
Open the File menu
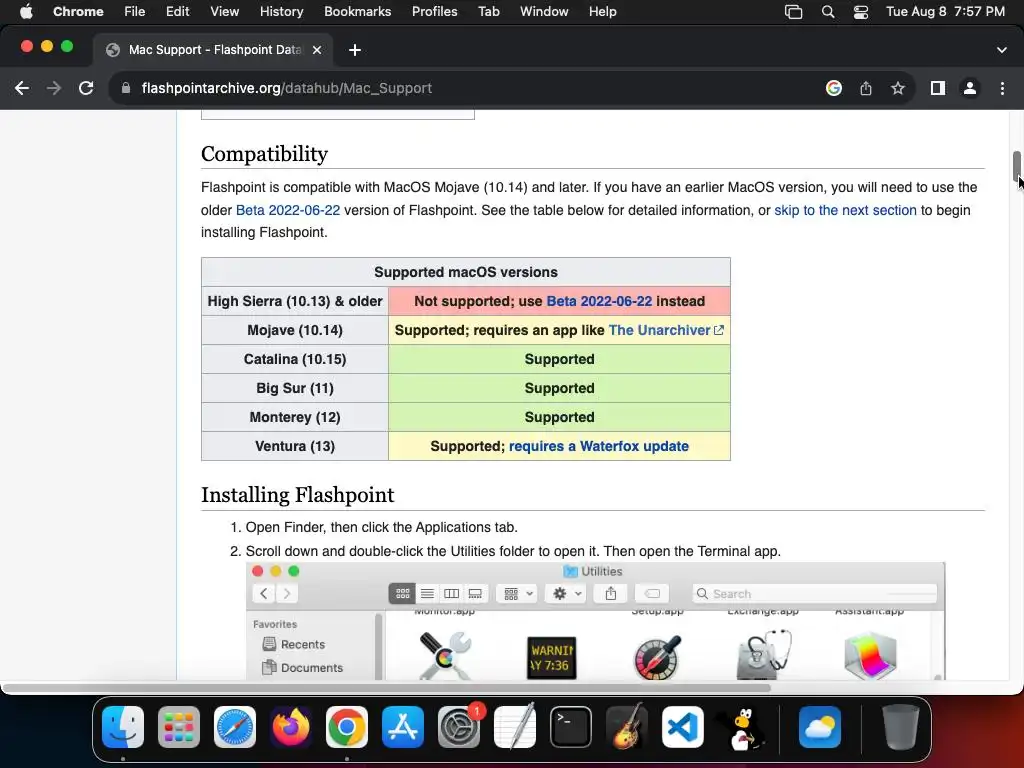(135, 12)
